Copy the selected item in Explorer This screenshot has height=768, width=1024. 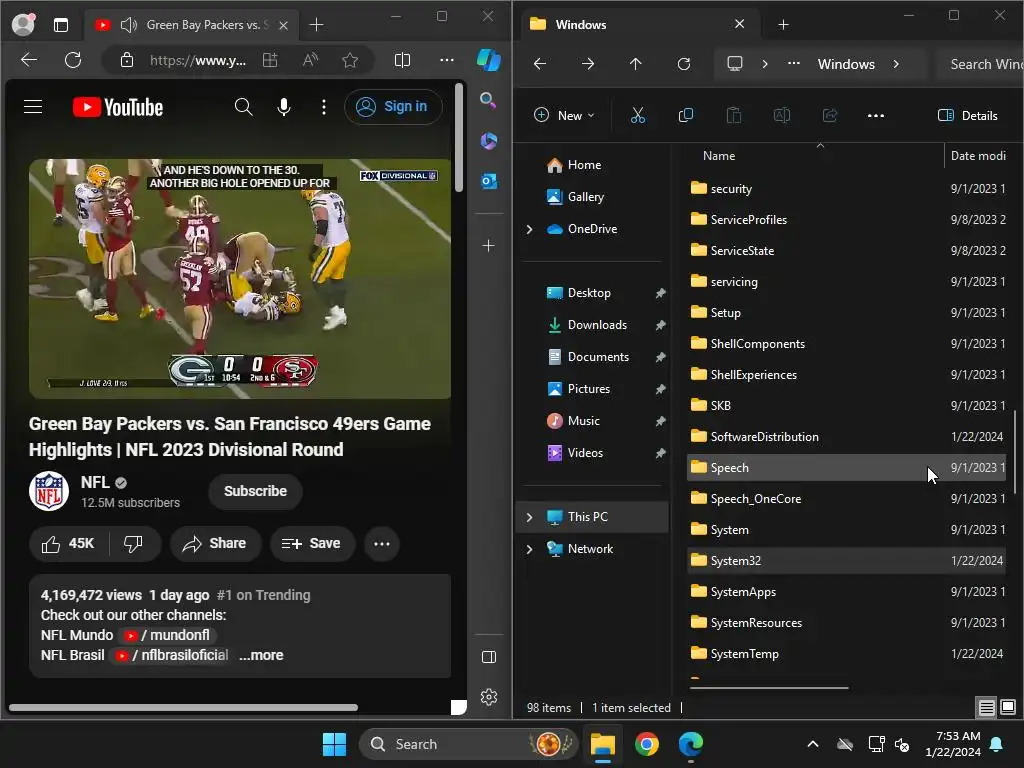pos(686,116)
